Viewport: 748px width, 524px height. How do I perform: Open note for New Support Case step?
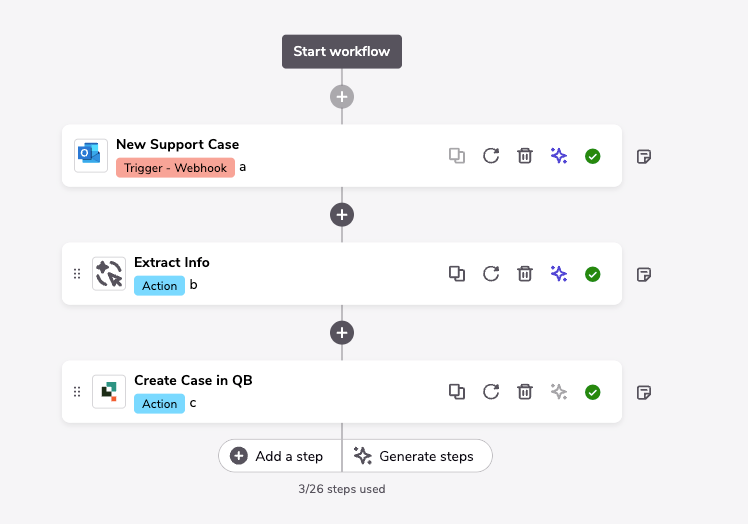tap(644, 156)
